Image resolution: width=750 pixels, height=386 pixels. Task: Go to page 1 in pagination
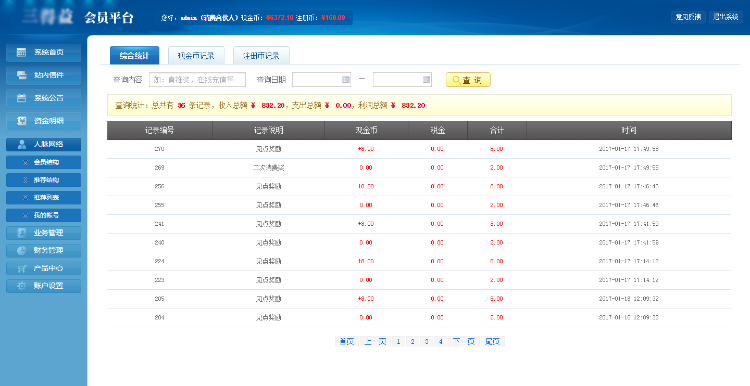[x=398, y=342]
